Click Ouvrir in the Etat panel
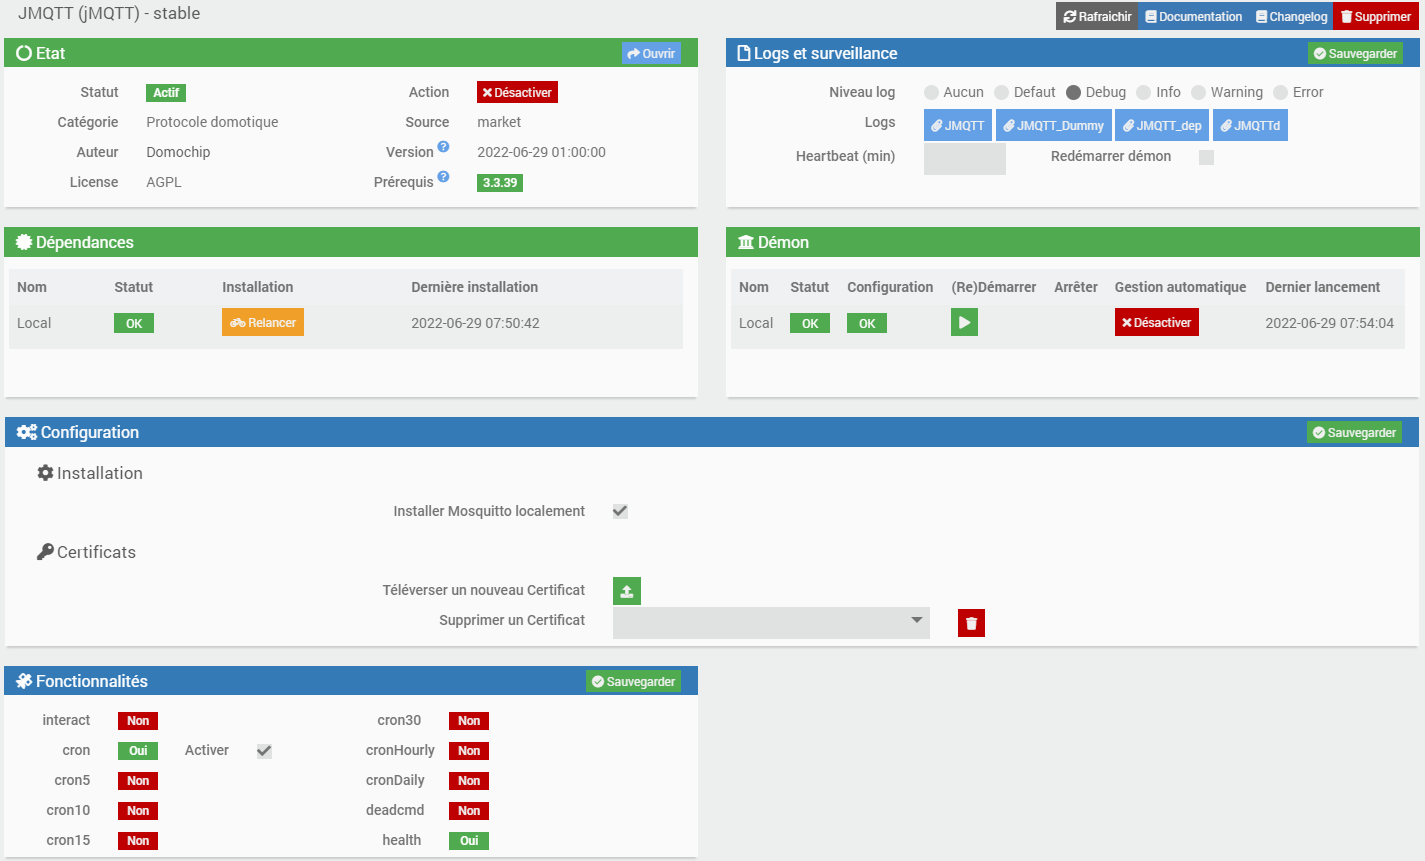The width and height of the screenshot is (1425, 861). tap(651, 53)
